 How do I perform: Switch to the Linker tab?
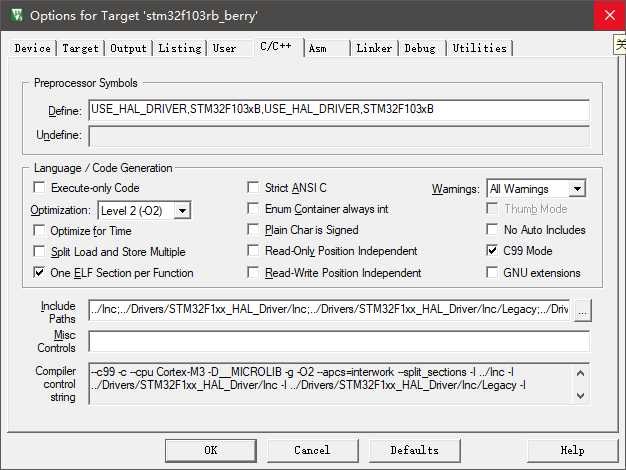pyautogui.click(x=374, y=48)
